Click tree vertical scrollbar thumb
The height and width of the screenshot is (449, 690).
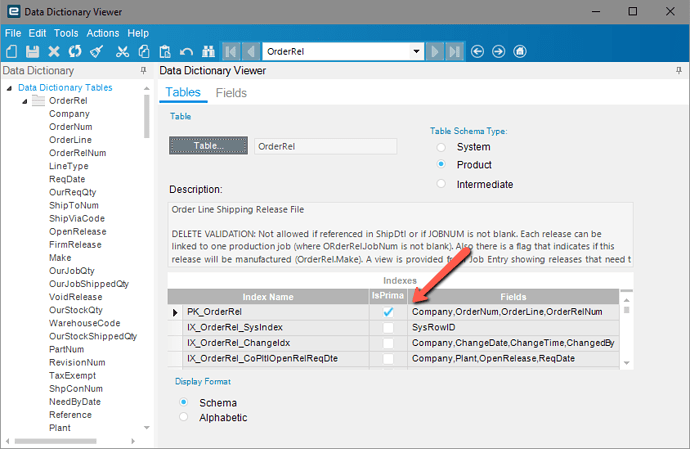[x=147, y=116]
